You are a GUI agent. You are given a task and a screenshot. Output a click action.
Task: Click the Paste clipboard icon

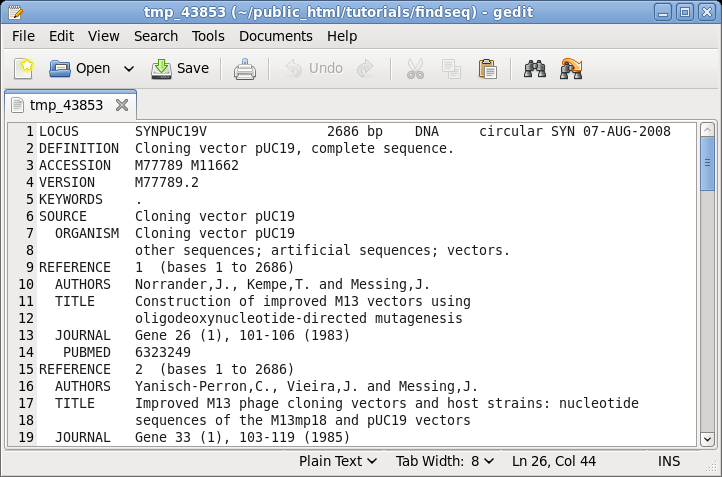click(488, 69)
